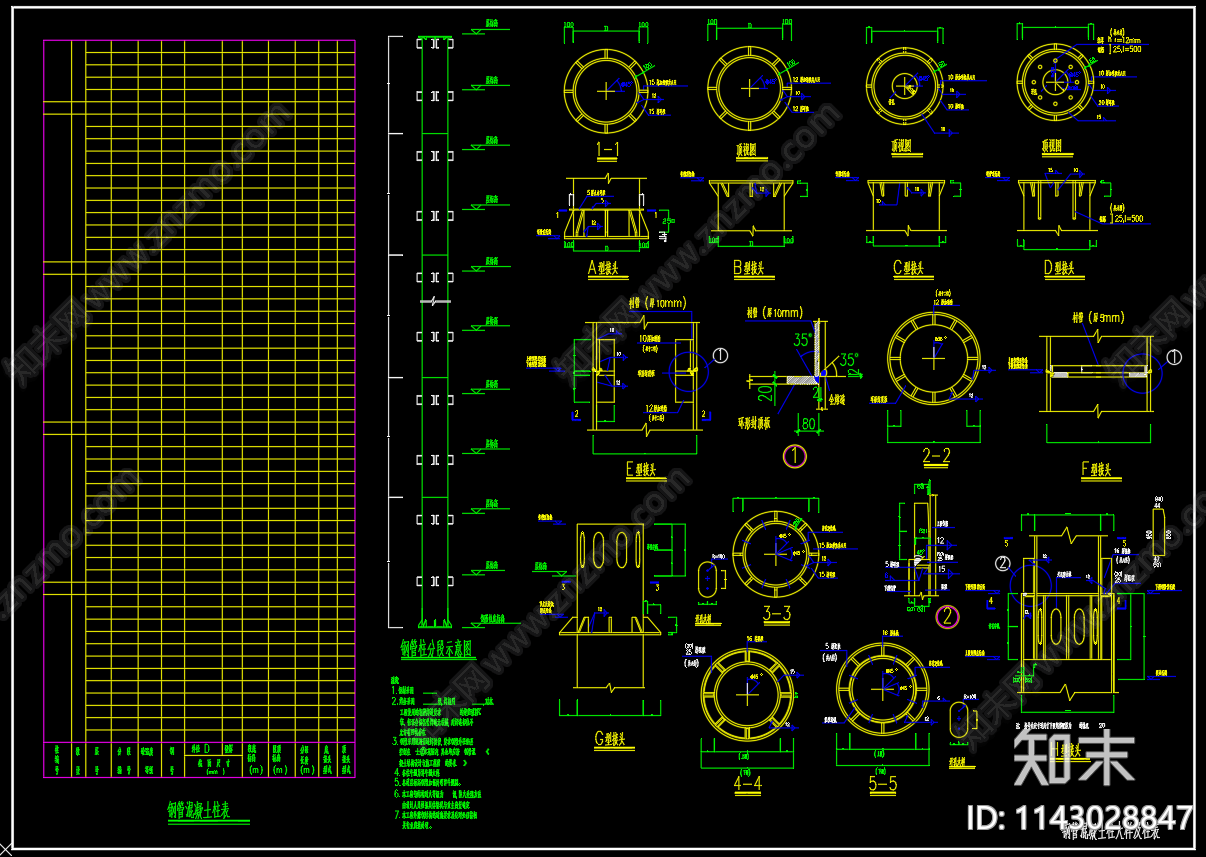Select the "3-3" section title
1206x857 pixels.
[777, 614]
